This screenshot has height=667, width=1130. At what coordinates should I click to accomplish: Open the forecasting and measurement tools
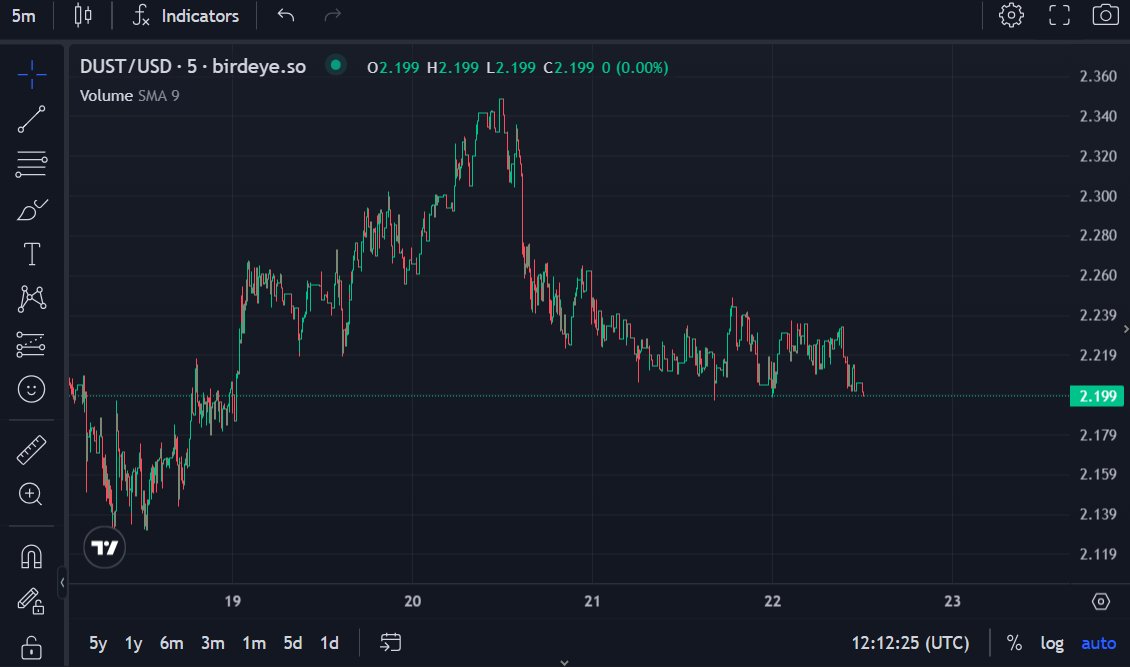click(31, 344)
